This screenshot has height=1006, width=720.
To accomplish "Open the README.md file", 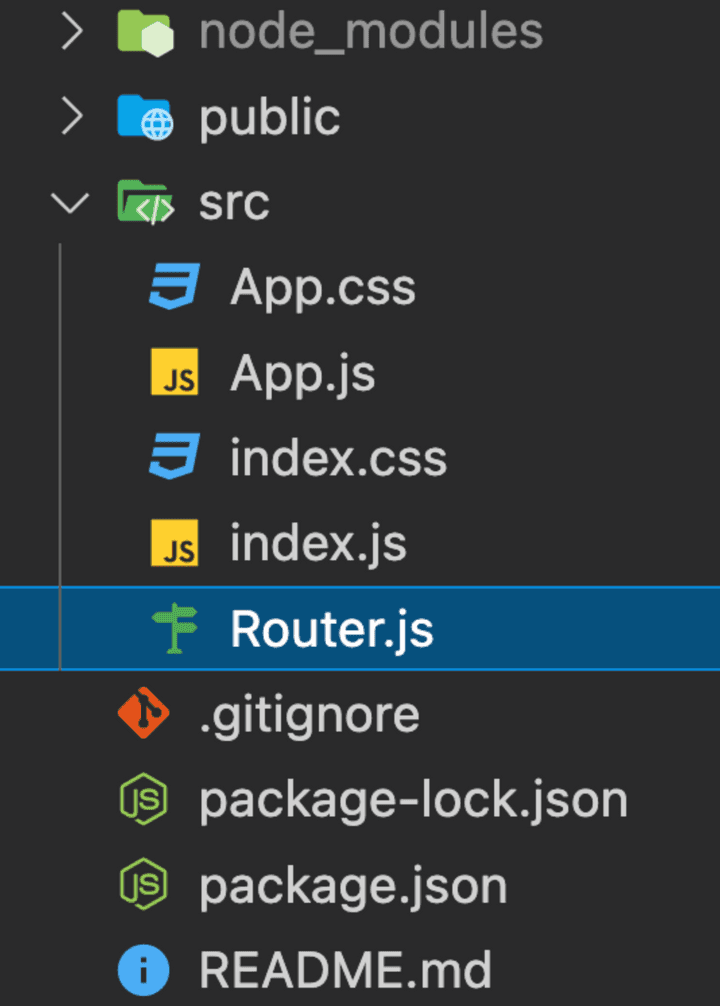I will (345, 971).
